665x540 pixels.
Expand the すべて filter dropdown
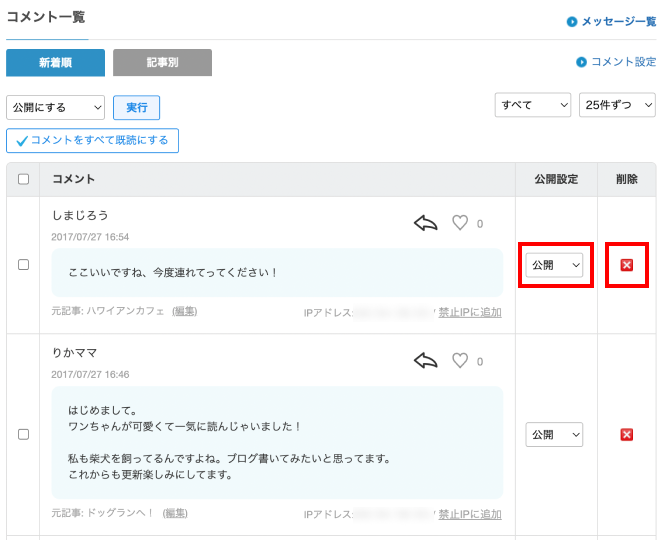pyautogui.click(x=533, y=105)
